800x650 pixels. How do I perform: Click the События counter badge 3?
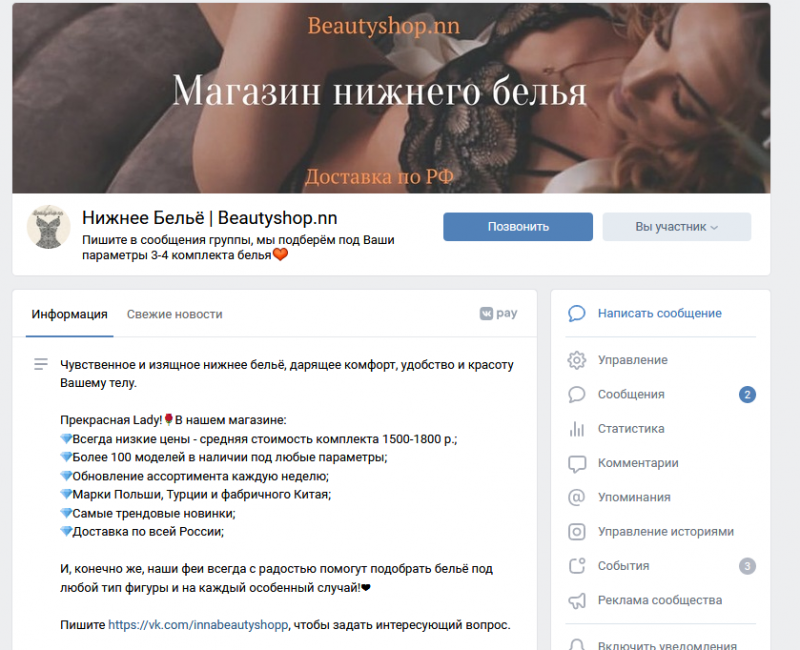pos(747,566)
